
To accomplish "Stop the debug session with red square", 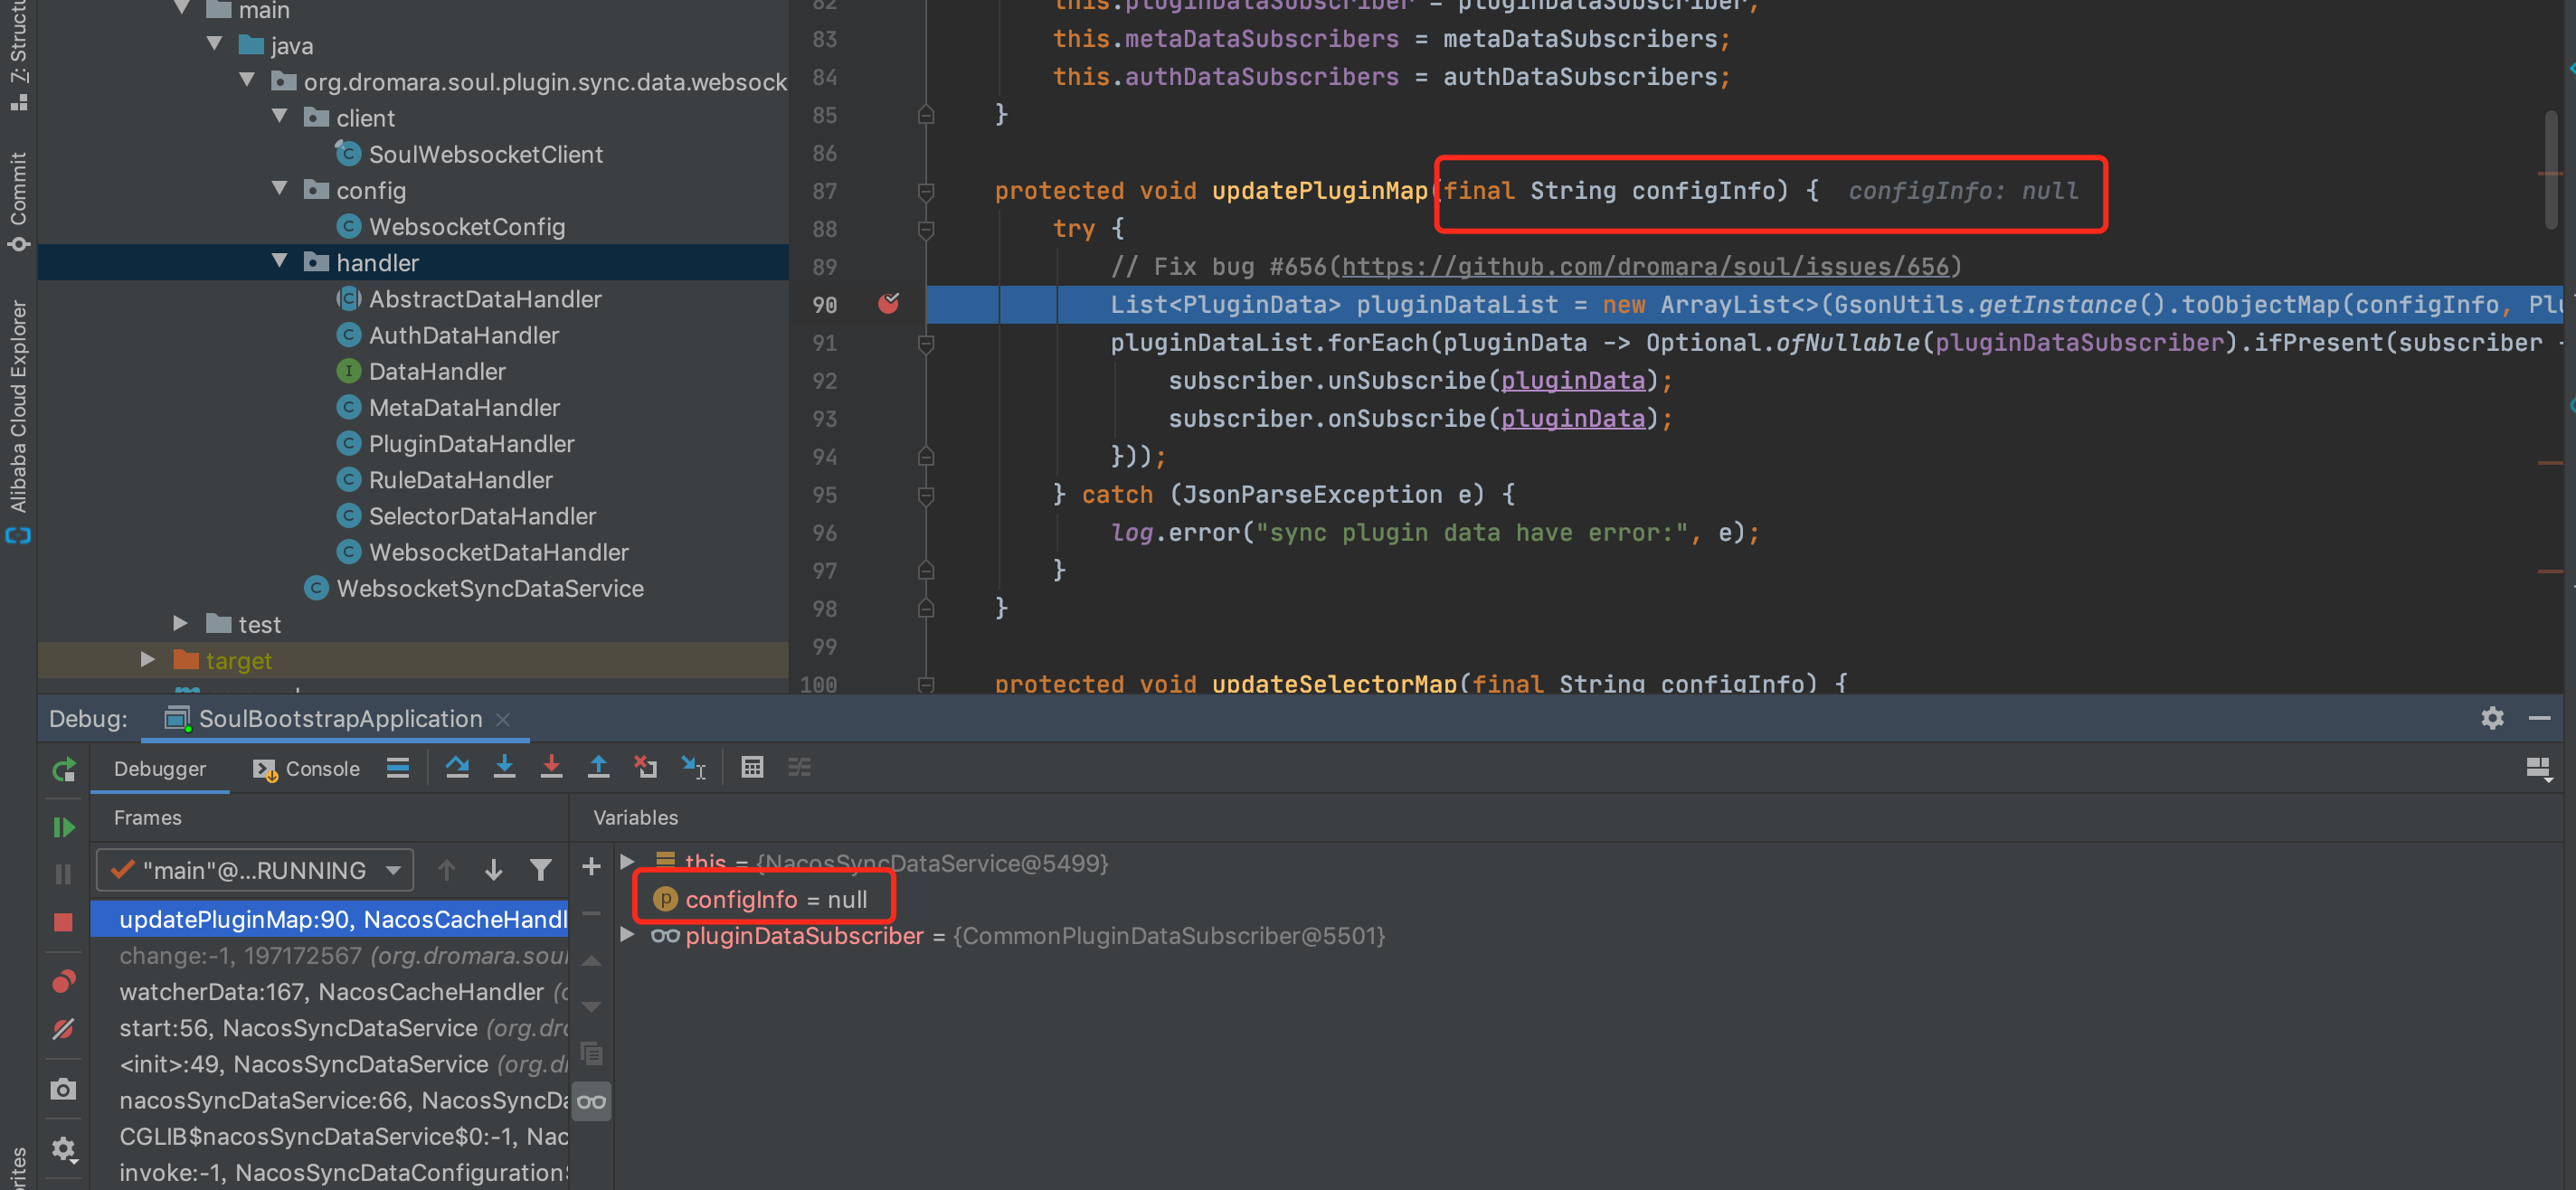I will tap(64, 921).
